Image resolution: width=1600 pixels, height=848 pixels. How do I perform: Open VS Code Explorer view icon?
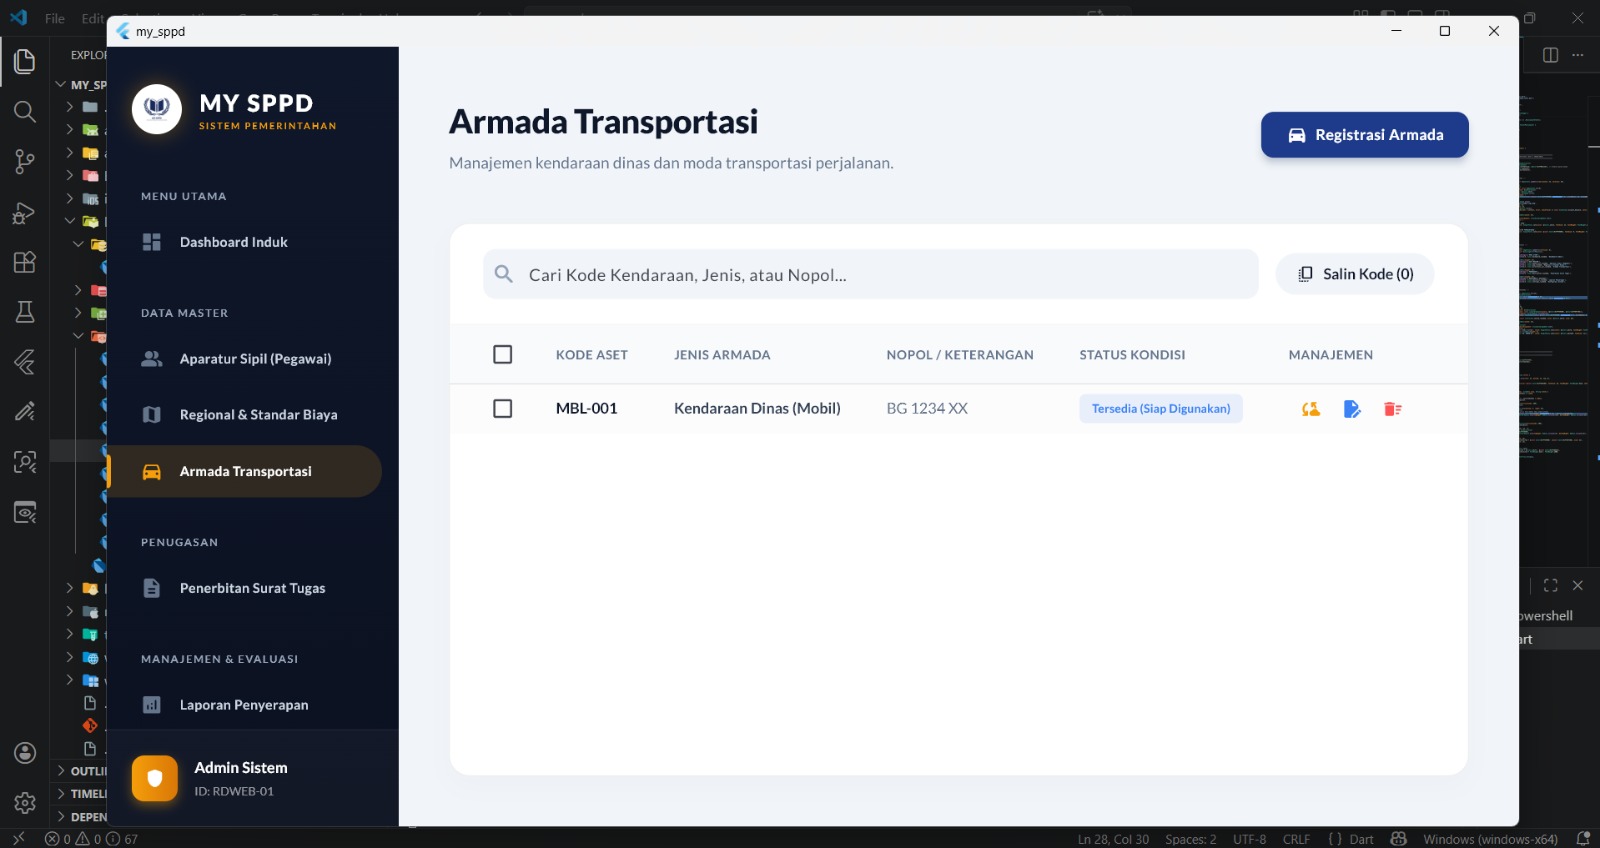point(24,61)
